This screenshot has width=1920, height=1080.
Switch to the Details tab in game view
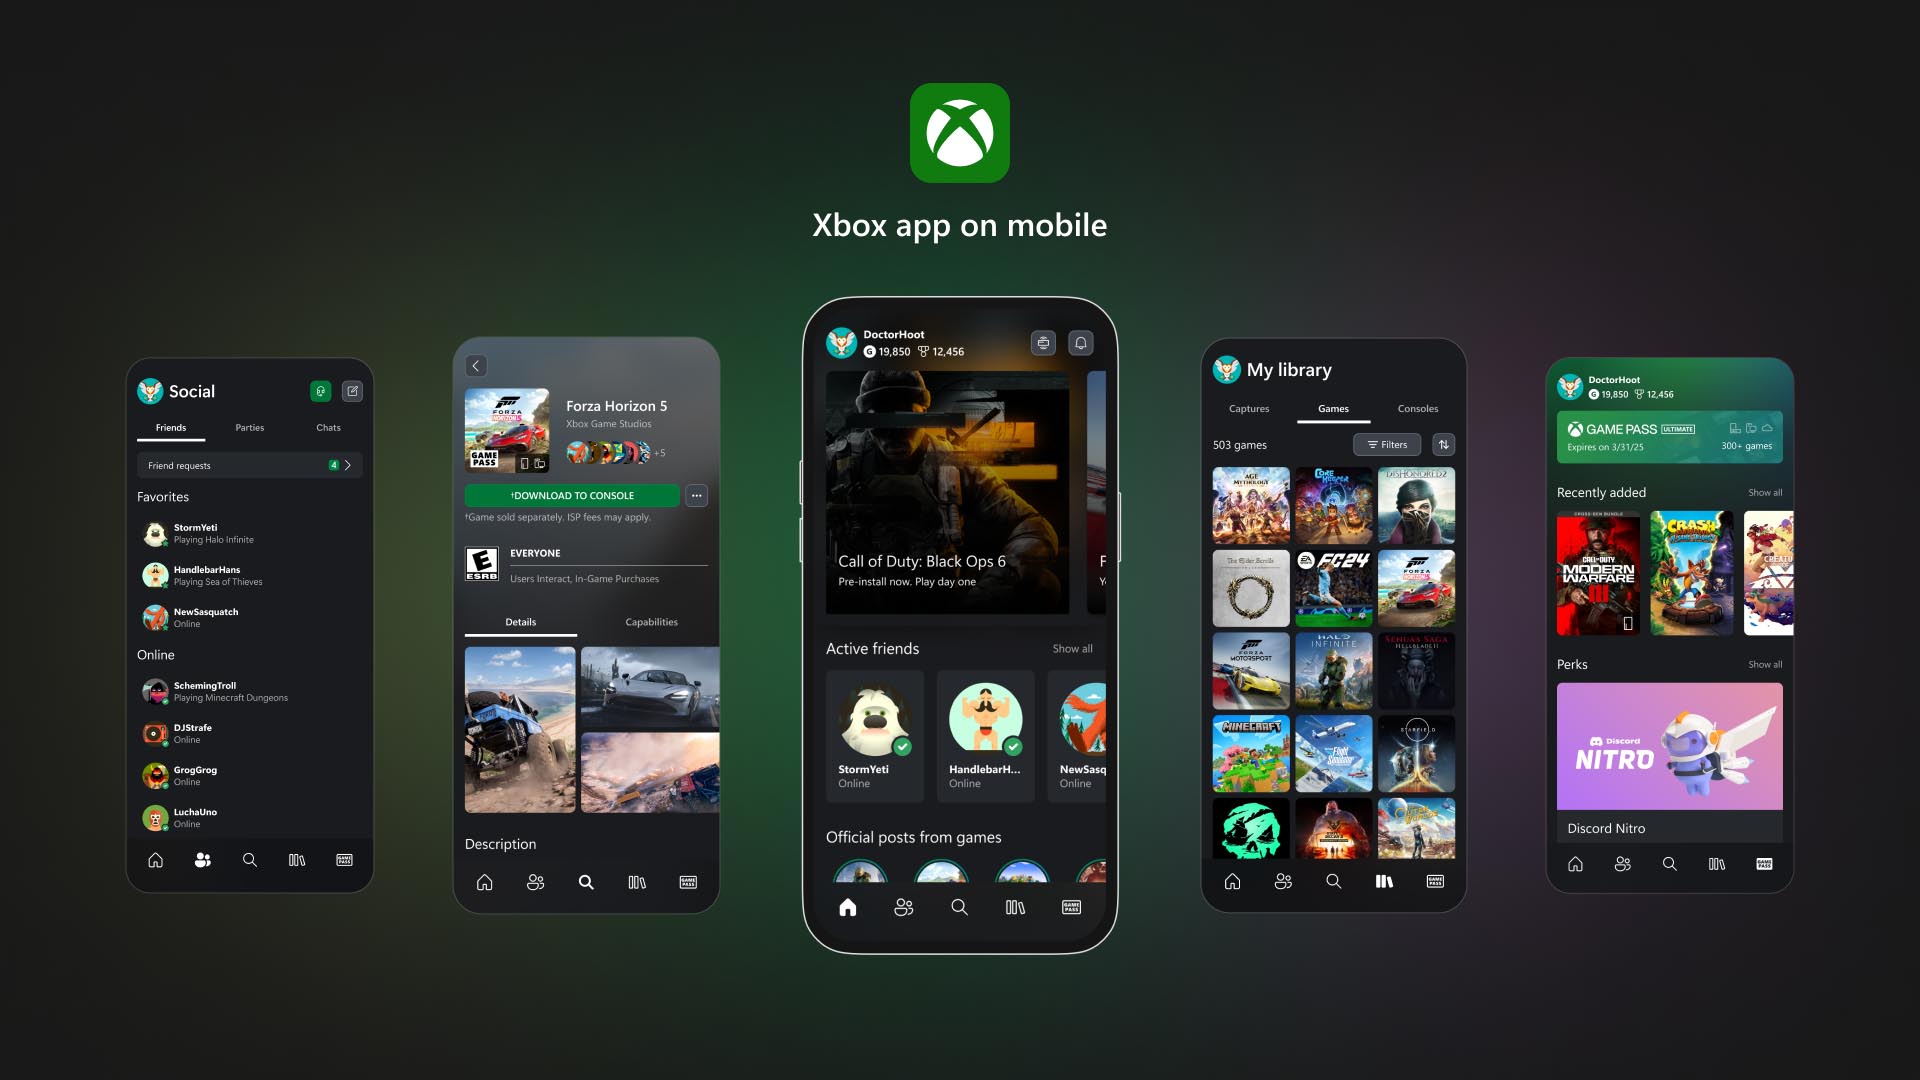click(520, 621)
